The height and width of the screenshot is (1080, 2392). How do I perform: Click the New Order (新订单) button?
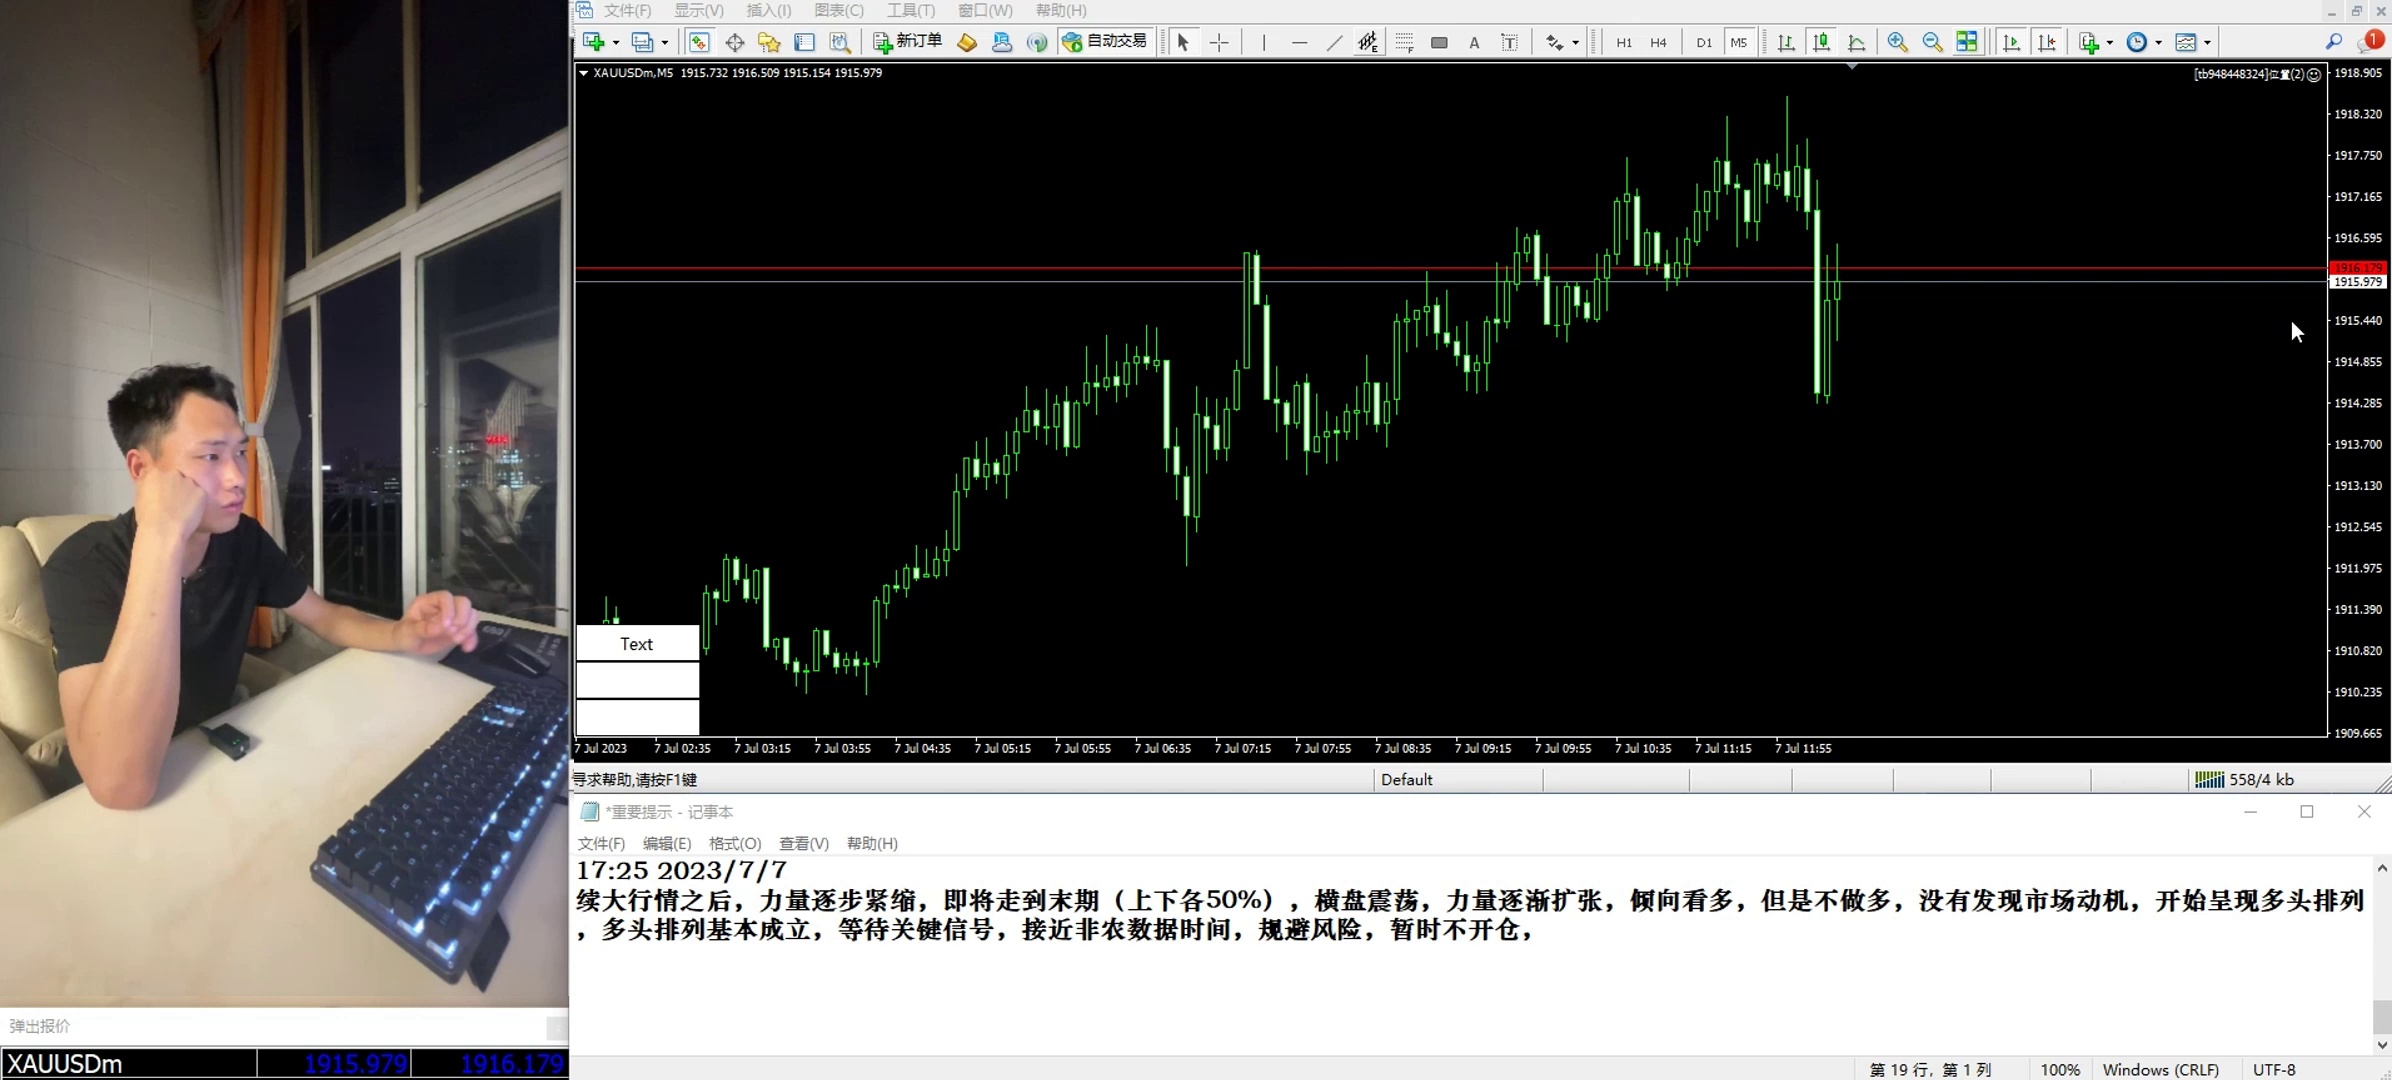coord(908,42)
